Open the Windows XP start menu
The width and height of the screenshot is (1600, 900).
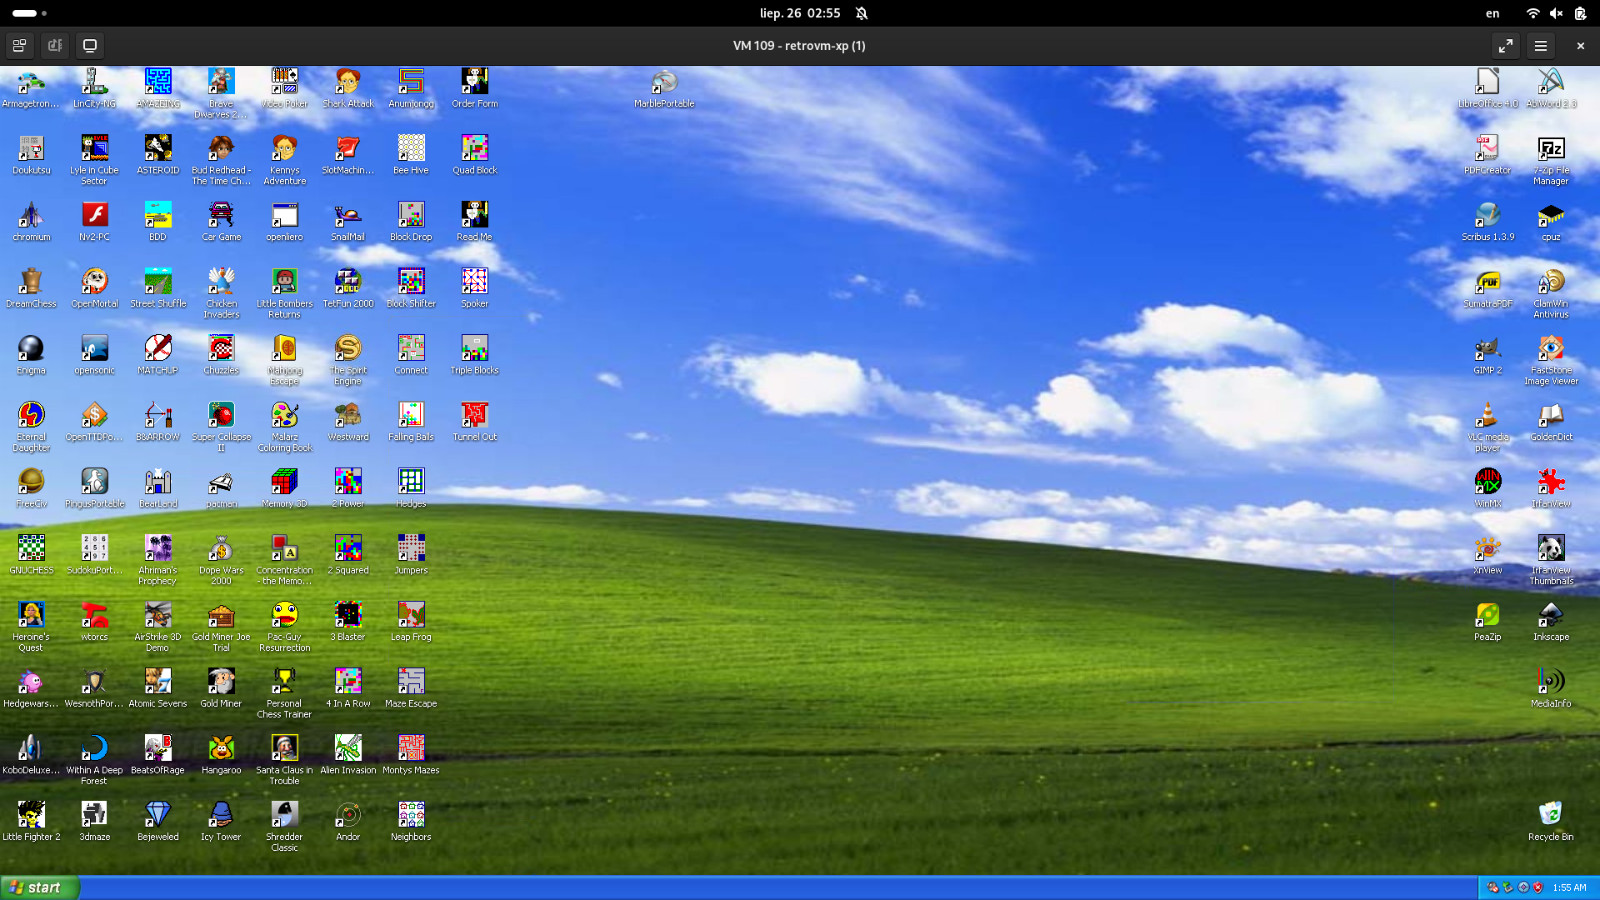point(39,887)
